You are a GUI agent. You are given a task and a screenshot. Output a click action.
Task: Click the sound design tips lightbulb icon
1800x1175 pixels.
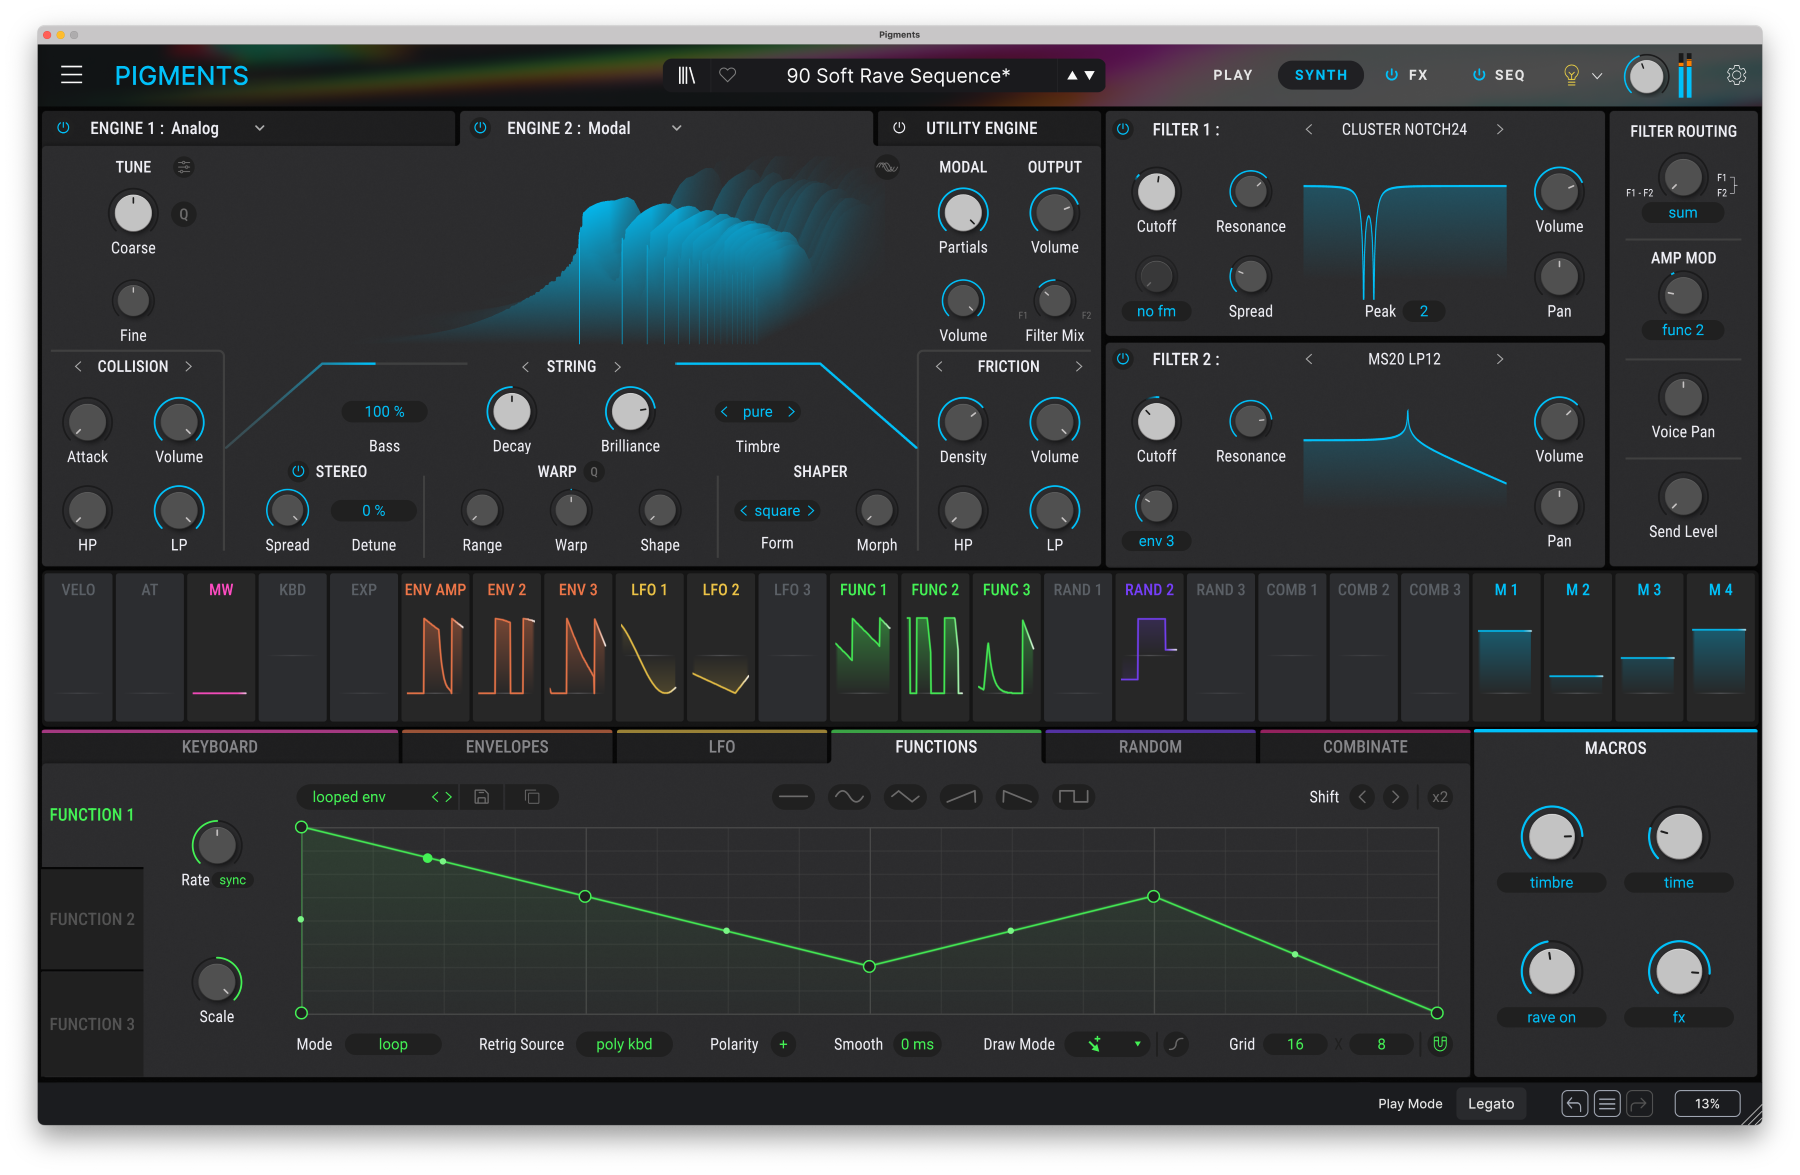[x=1571, y=75]
